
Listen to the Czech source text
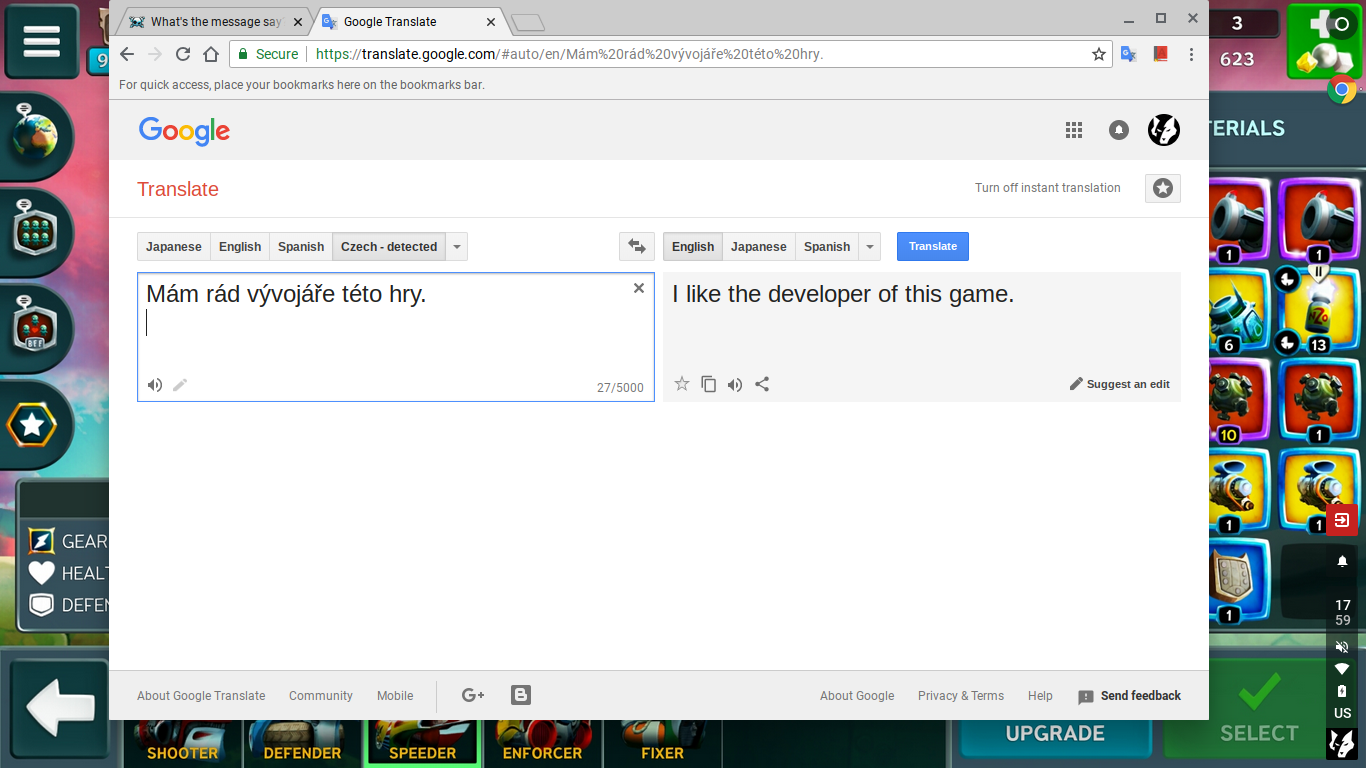155,385
